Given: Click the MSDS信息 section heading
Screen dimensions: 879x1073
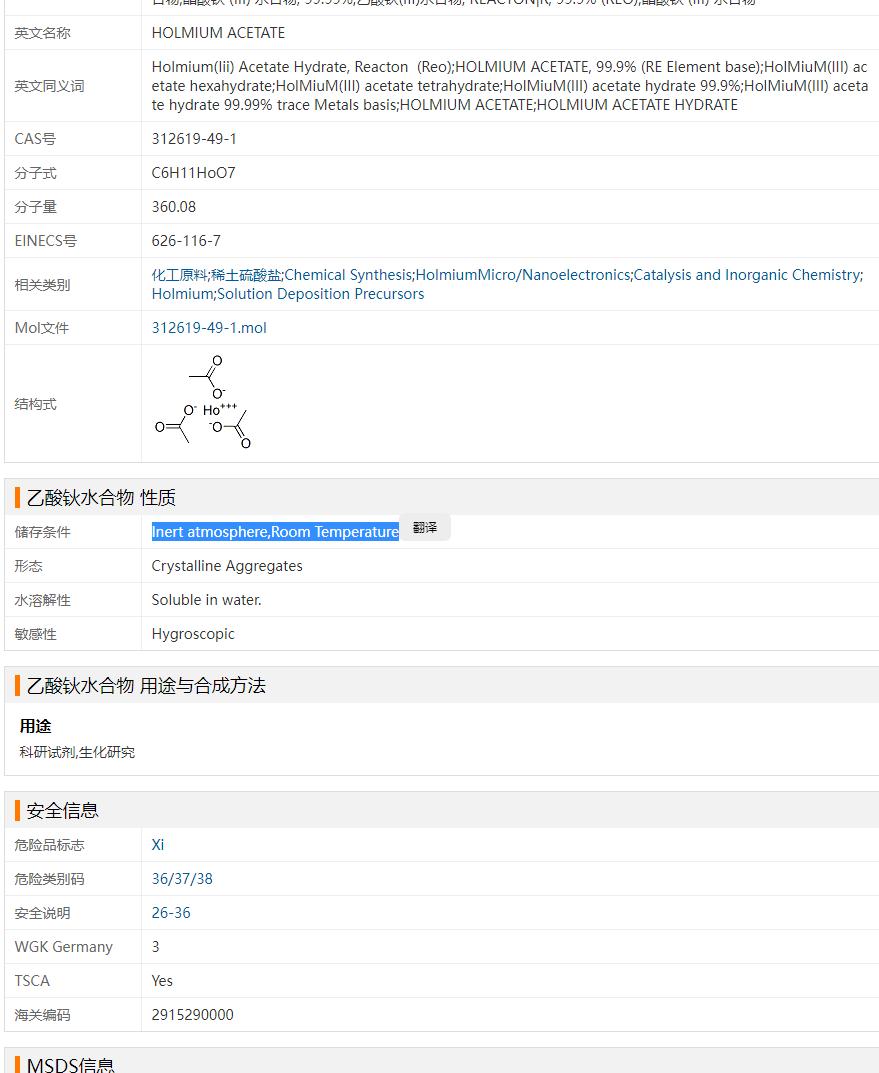Looking at the screenshot, I should pyautogui.click(x=70, y=1065).
